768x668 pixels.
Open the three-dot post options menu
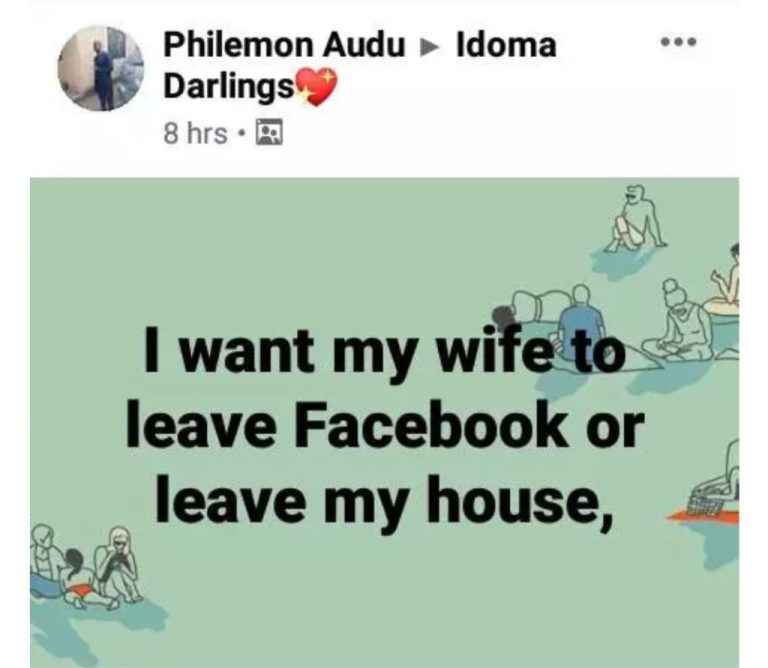click(678, 42)
